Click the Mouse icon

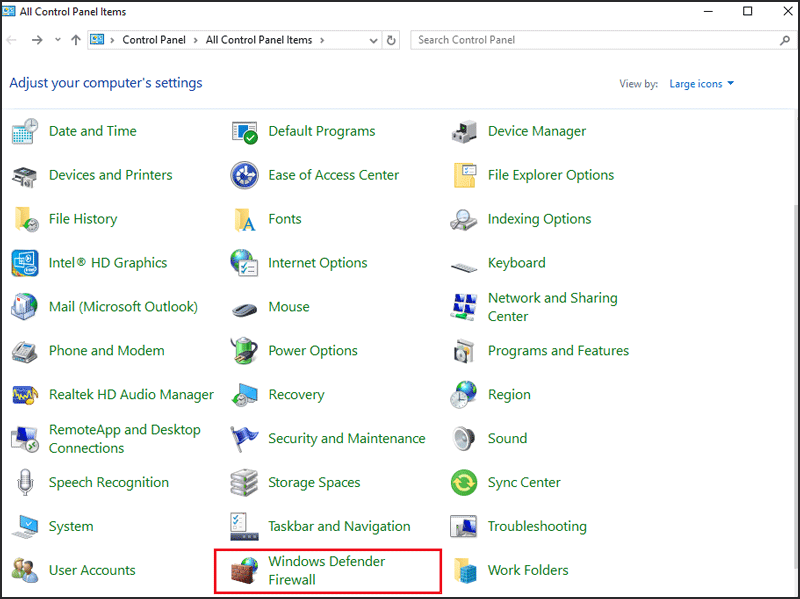[244, 309]
